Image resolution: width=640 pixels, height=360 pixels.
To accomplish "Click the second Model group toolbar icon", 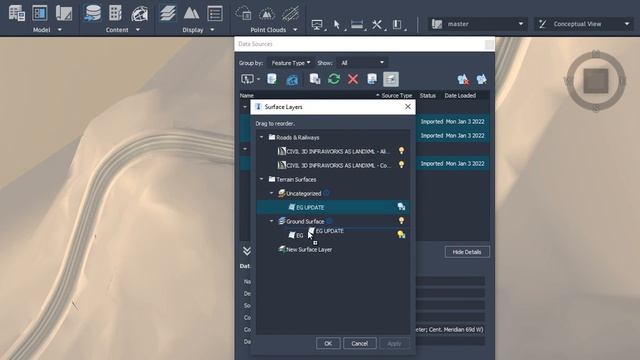I will click(40, 13).
